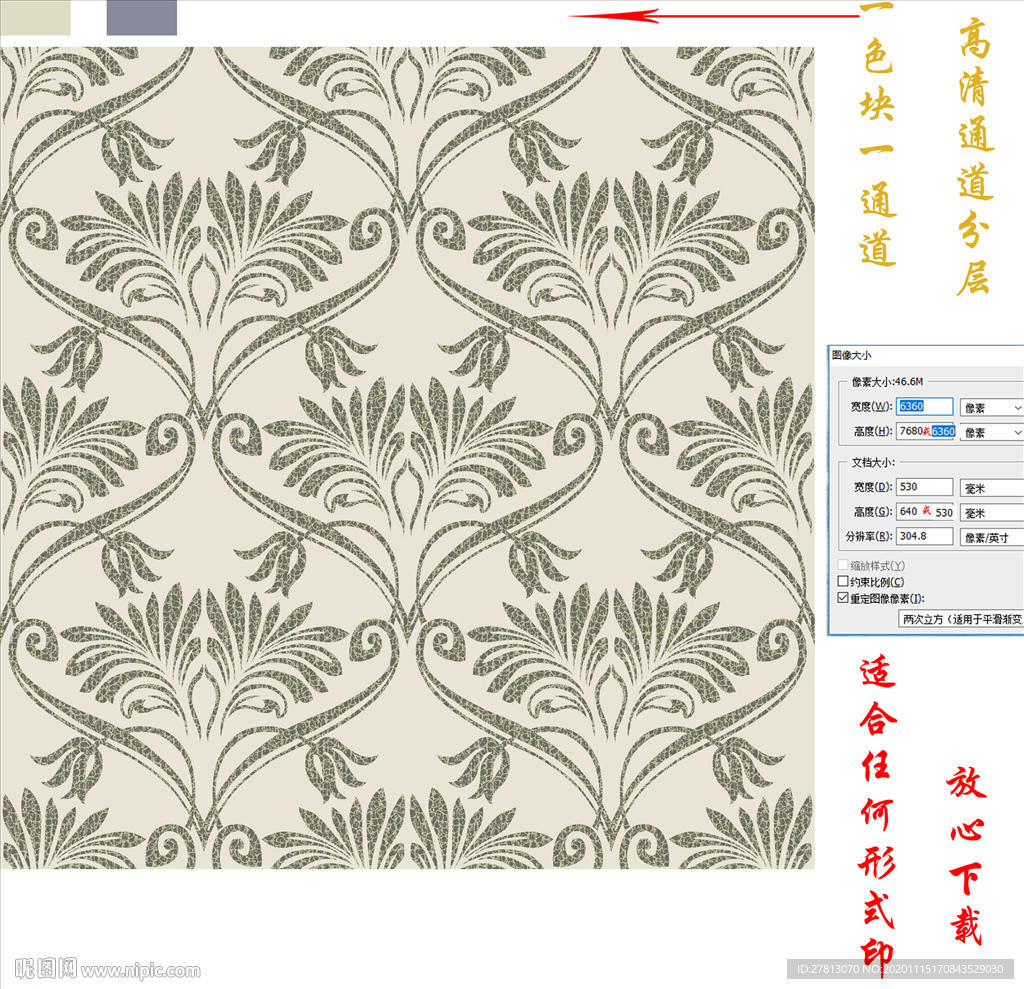The width and height of the screenshot is (1024, 989).
Task: Uncheck the 重定图像像素(I) checkbox
Action: click(x=842, y=598)
